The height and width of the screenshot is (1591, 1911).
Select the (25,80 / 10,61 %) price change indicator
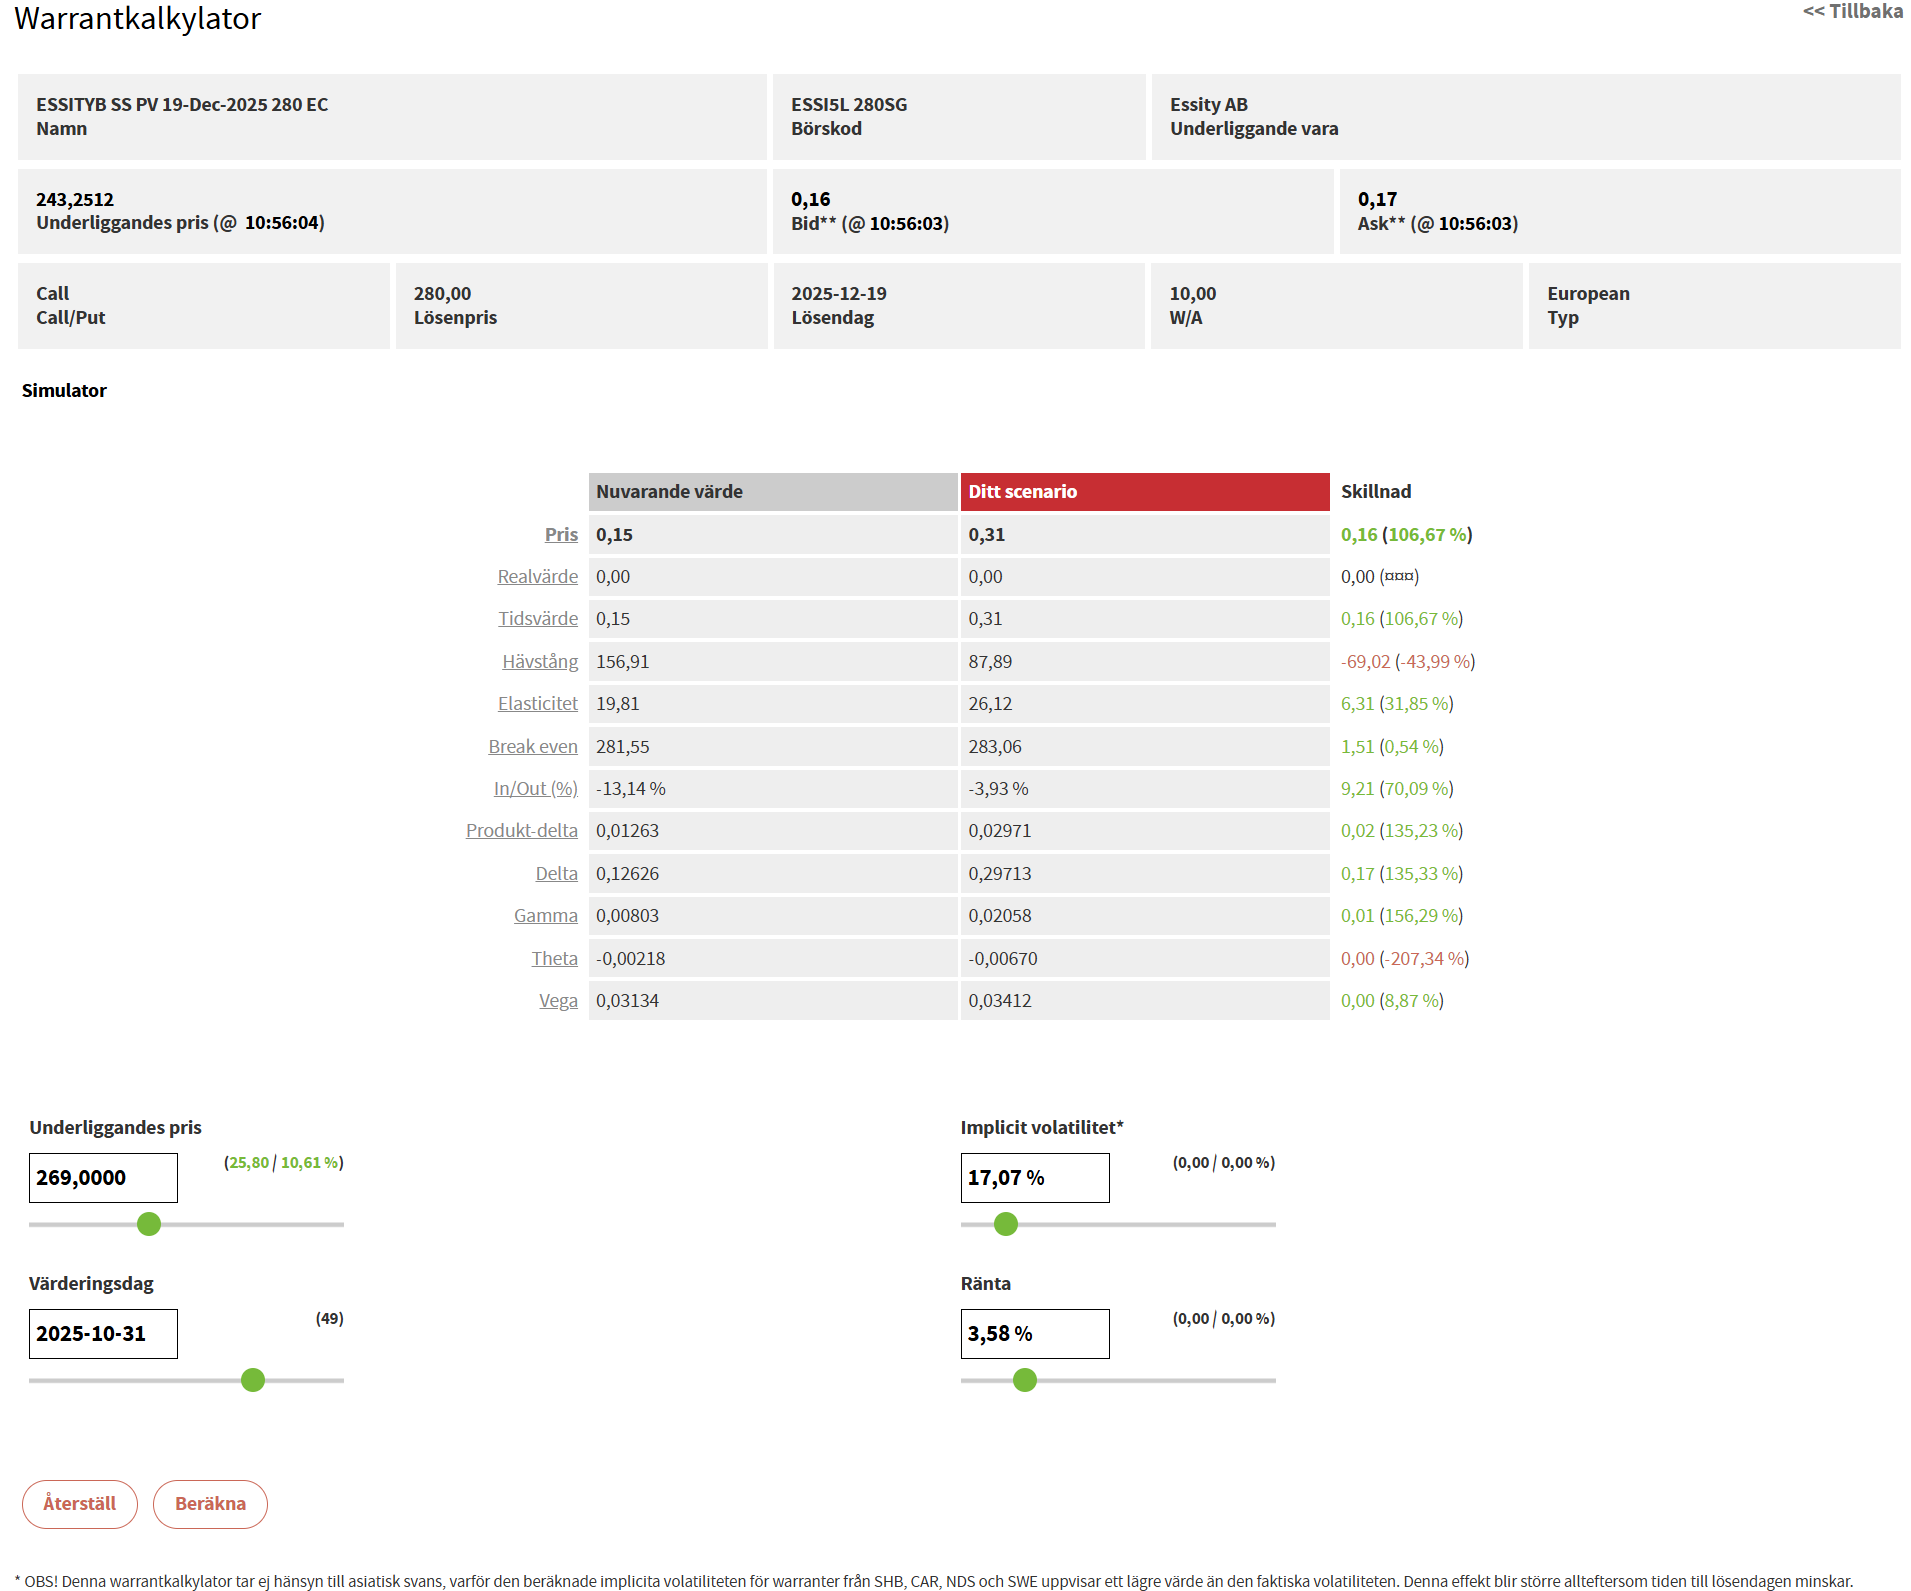[284, 1162]
